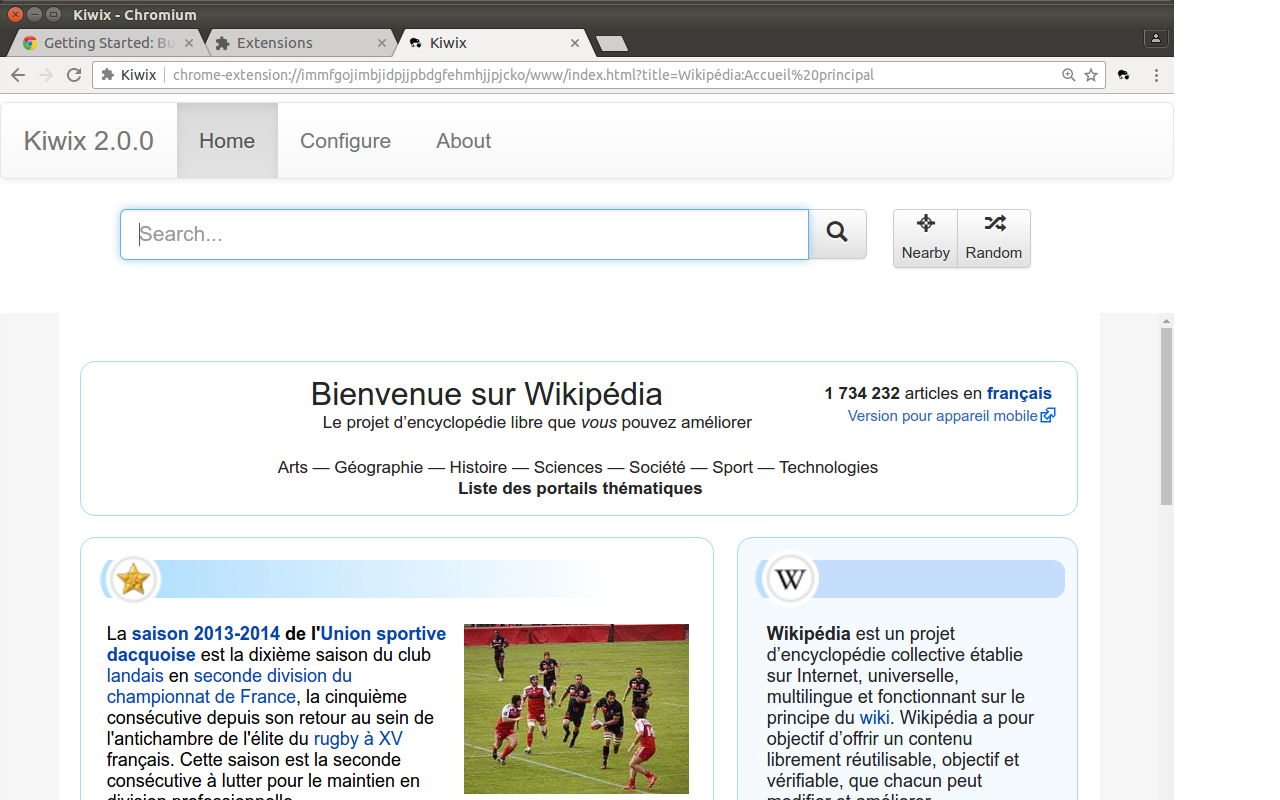
Task: Follow the rugby à XV link
Action: 358,739
